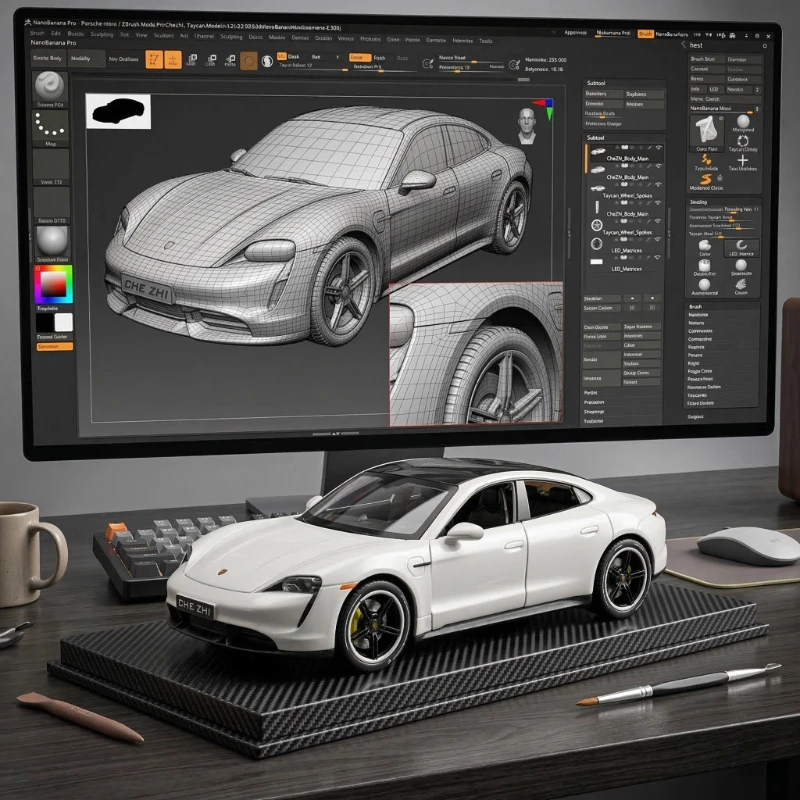Toggle eye on the white rectangle LED_Matrices row
The width and height of the screenshot is (800, 800).
[x=659, y=257]
